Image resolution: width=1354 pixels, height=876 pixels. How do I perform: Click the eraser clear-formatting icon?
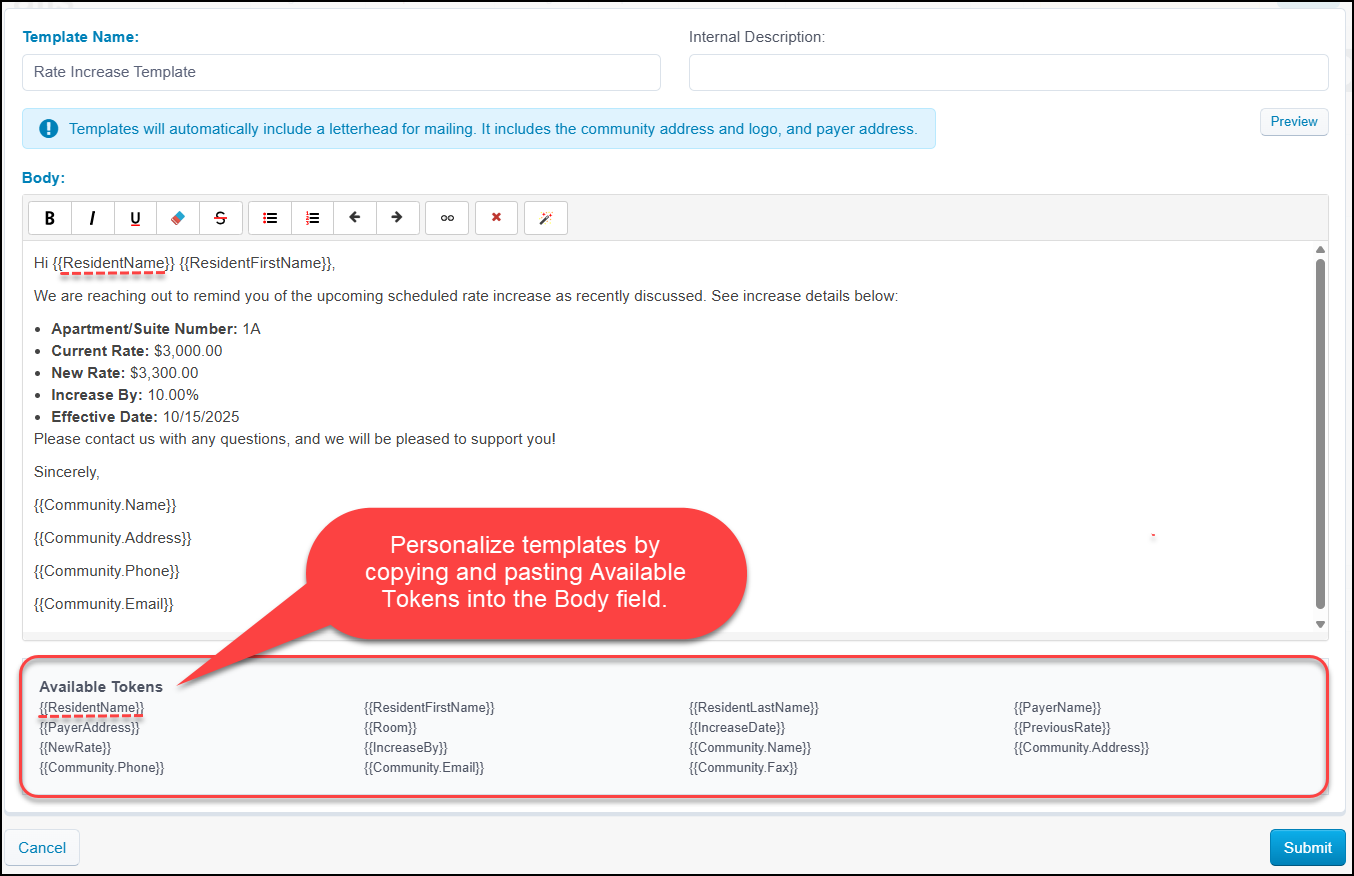click(x=178, y=218)
